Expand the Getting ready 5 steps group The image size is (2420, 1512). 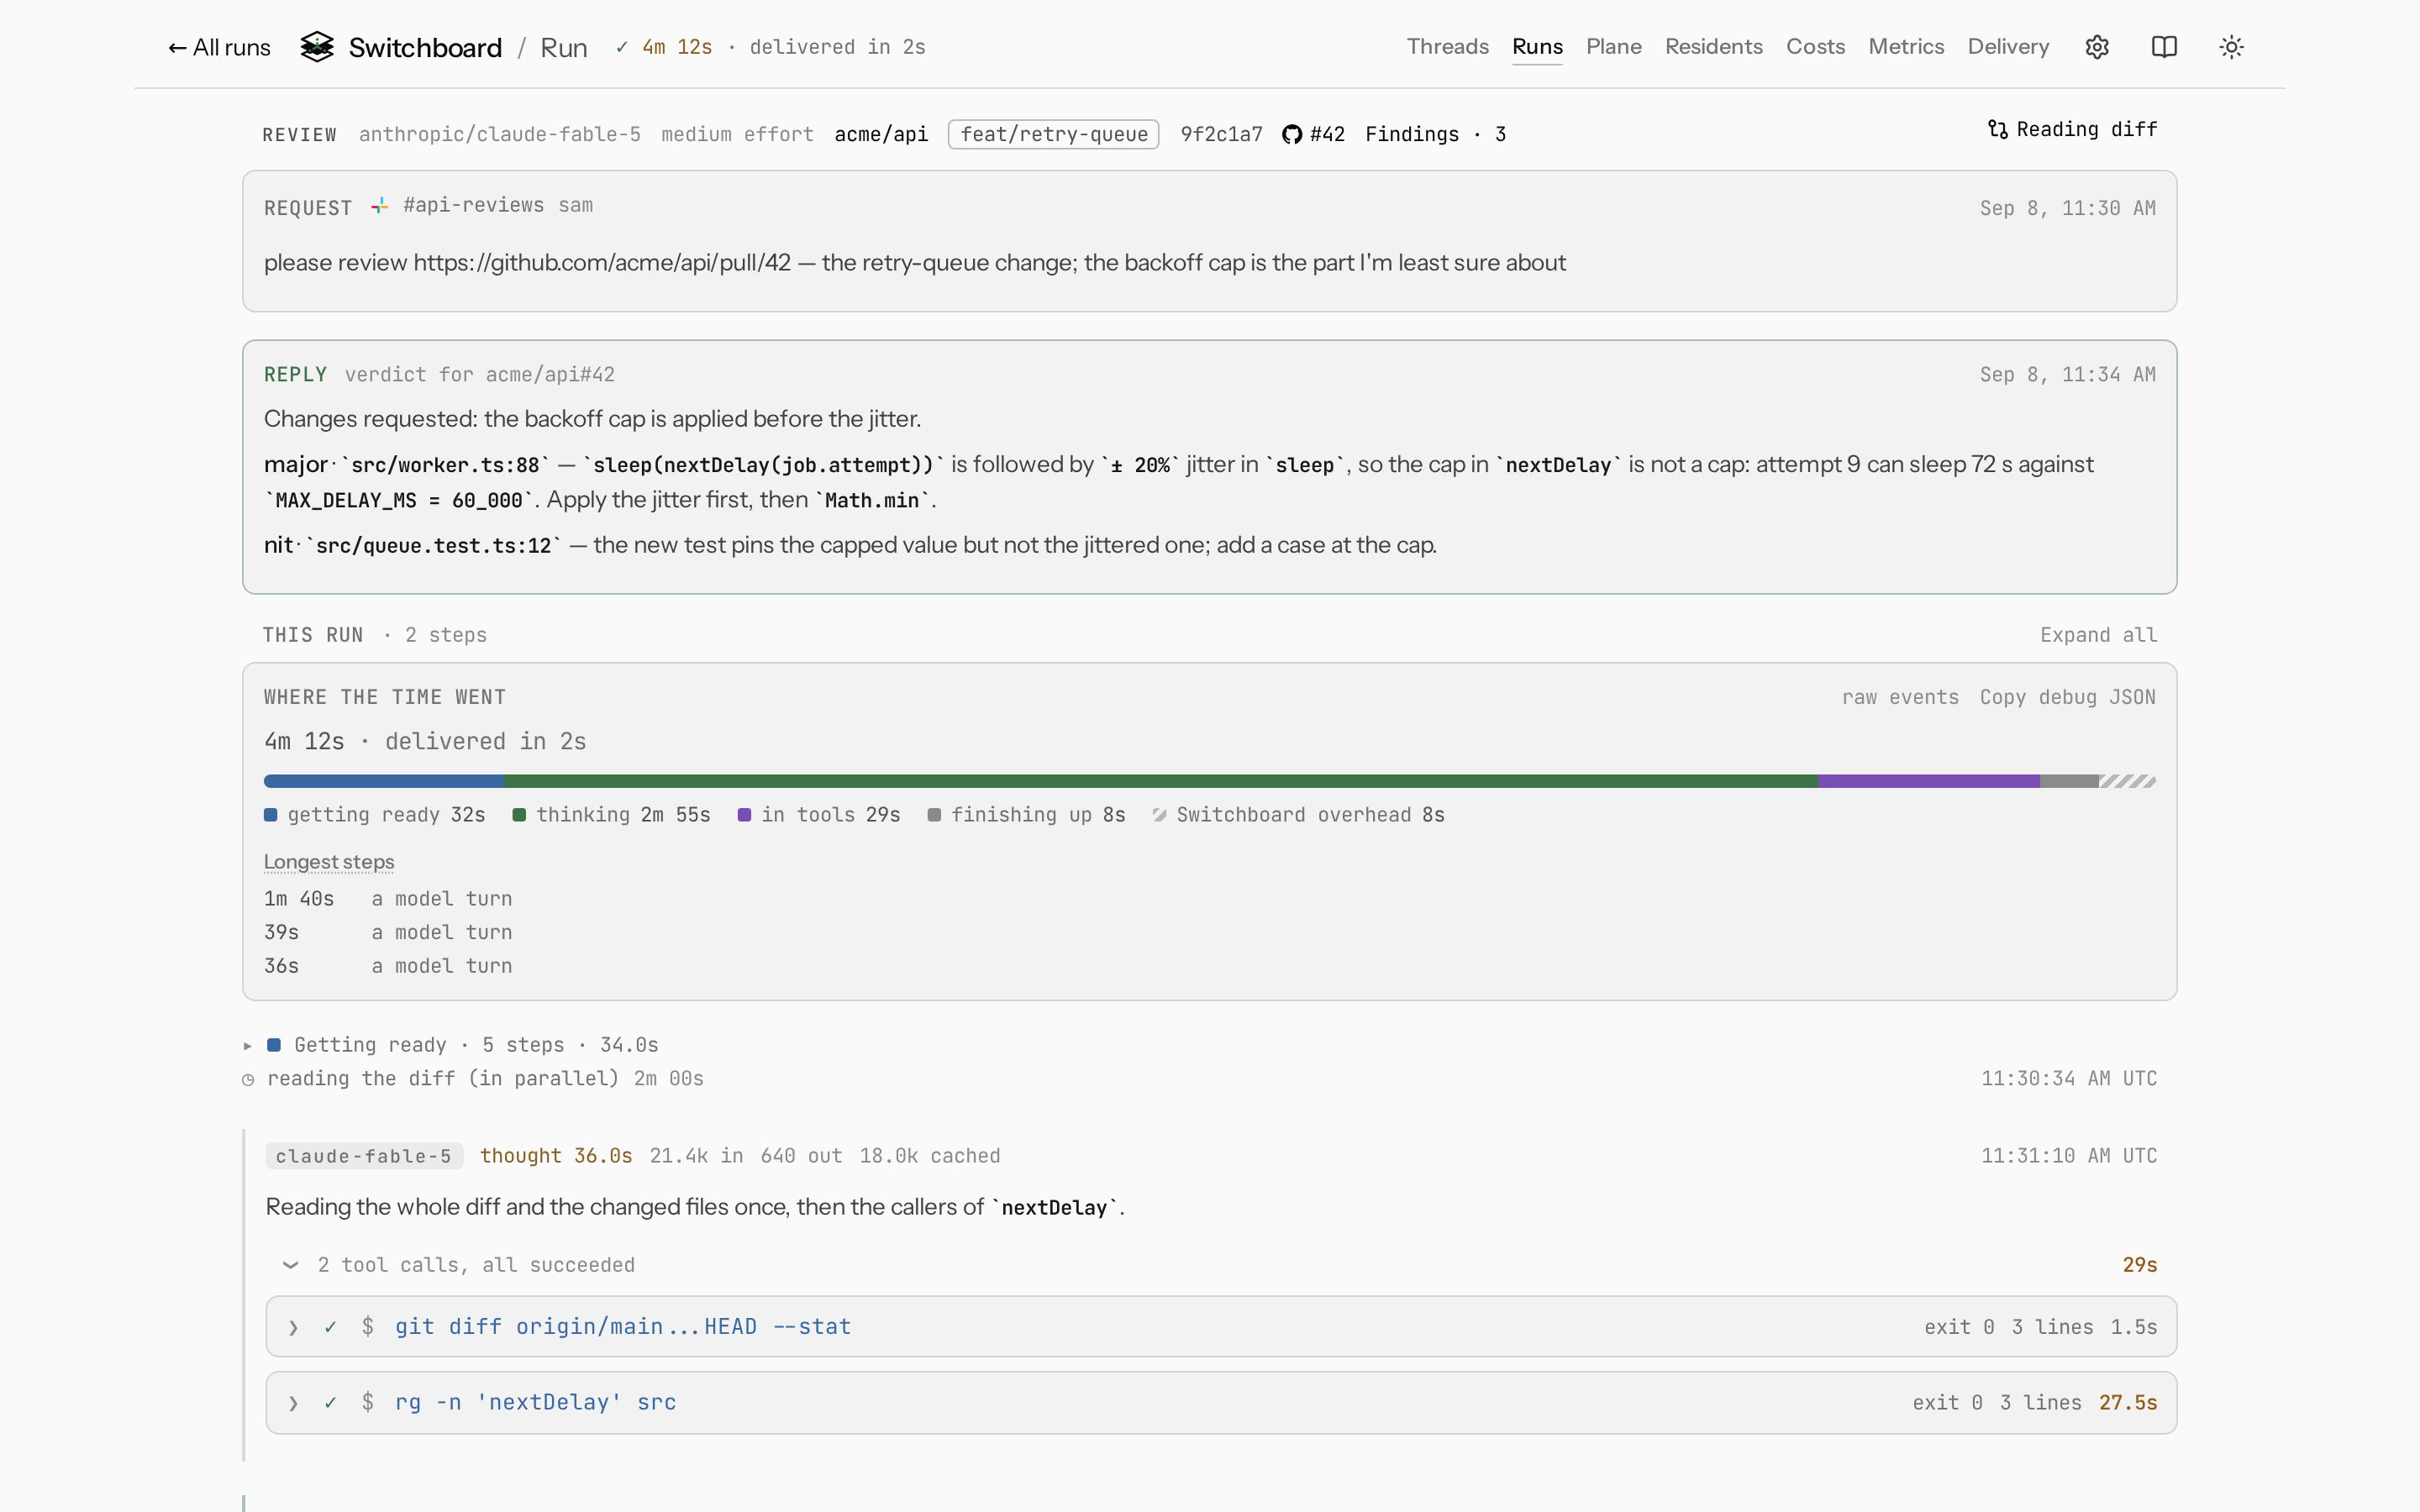(452, 1045)
